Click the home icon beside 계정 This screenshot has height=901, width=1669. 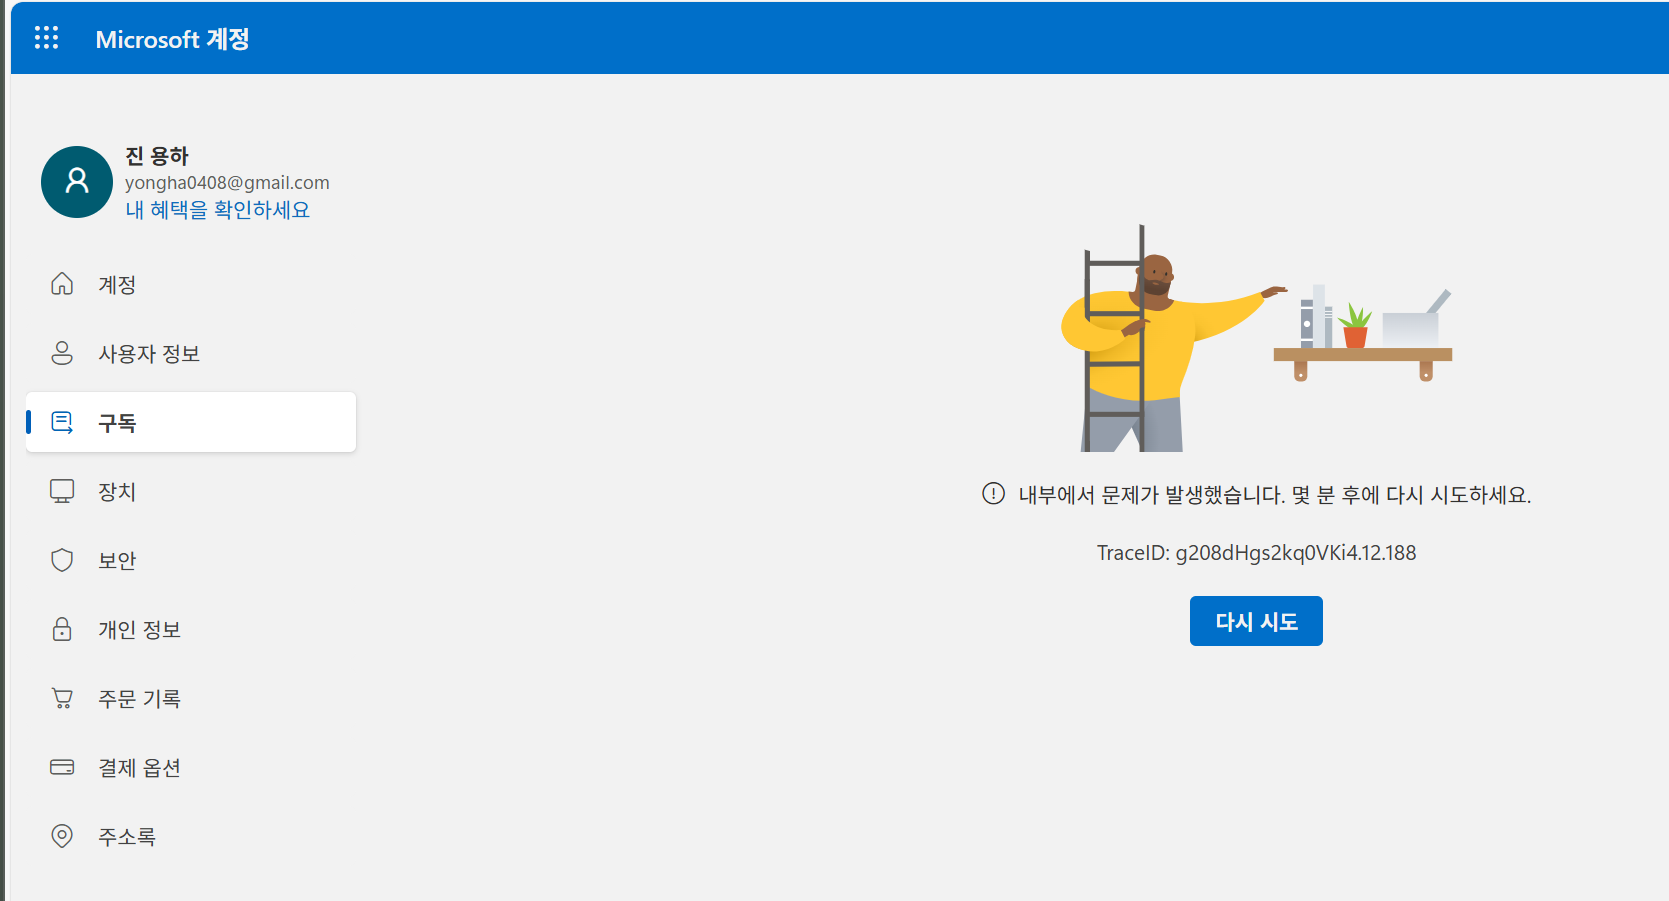[x=62, y=283]
